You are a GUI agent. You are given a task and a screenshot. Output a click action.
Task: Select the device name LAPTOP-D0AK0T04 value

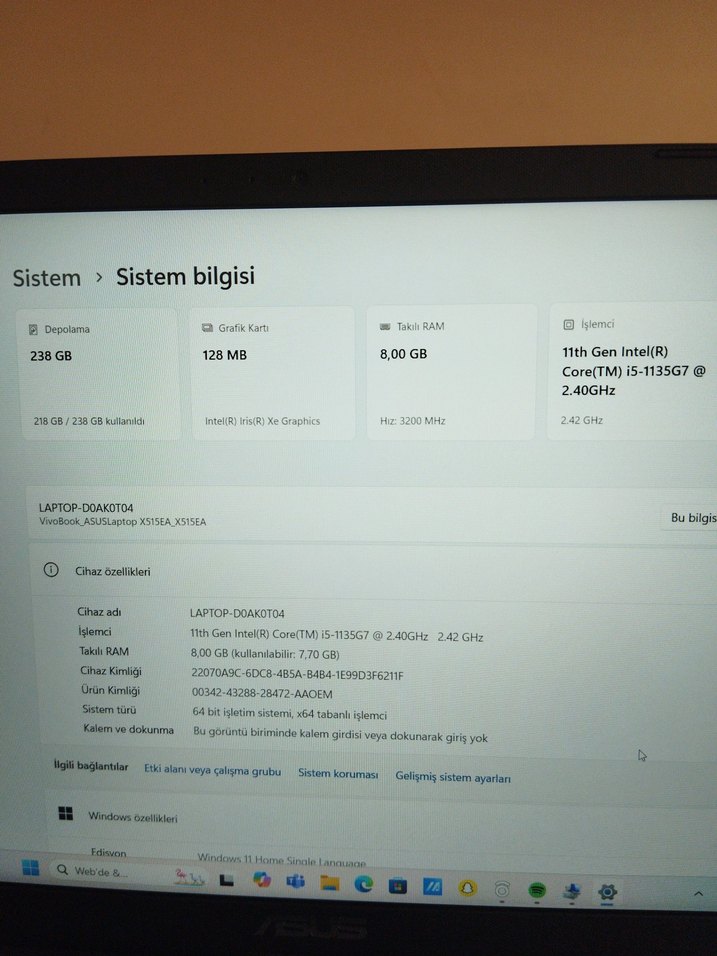pos(237,613)
